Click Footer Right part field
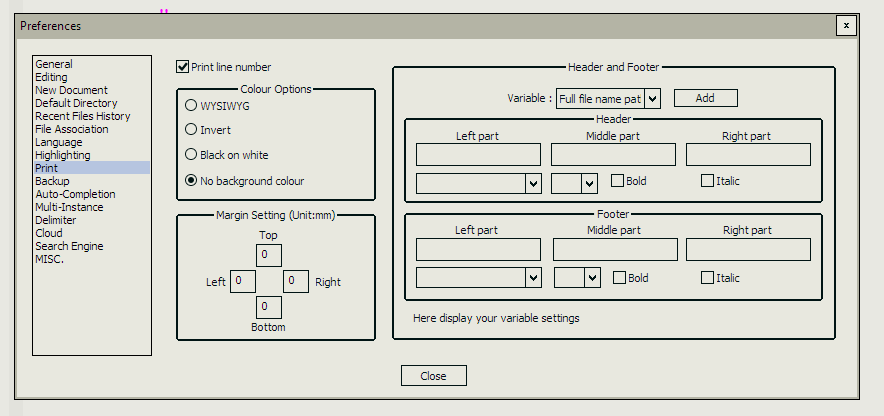 748,249
